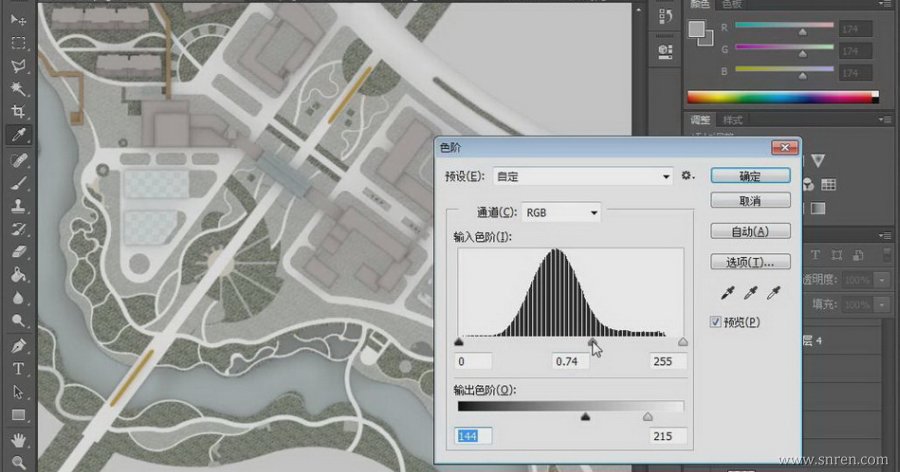Pick the set black point eyedropper
This screenshot has width=900, height=472.
point(728,293)
